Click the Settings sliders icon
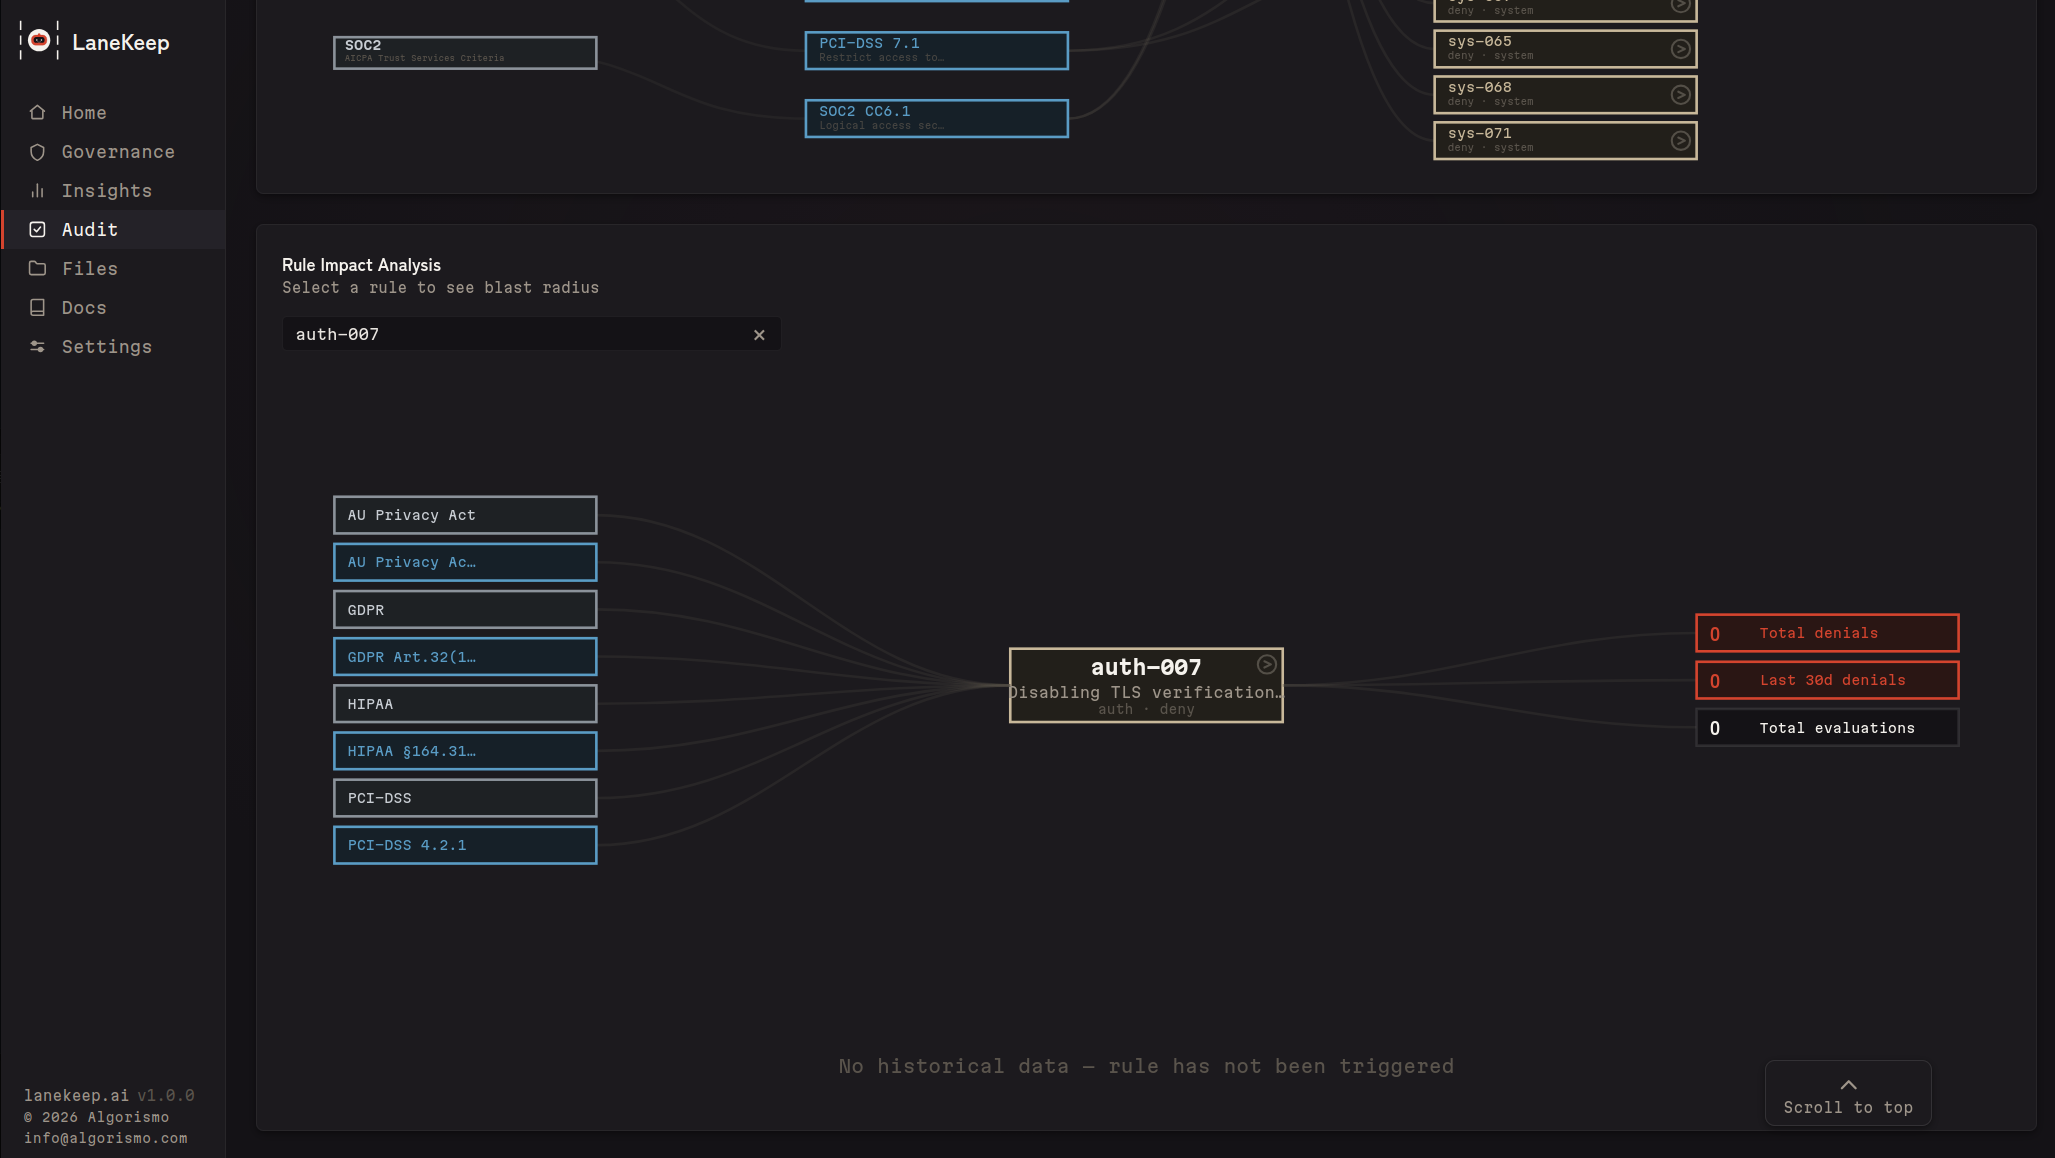2055x1158 pixels. point(37,347)
